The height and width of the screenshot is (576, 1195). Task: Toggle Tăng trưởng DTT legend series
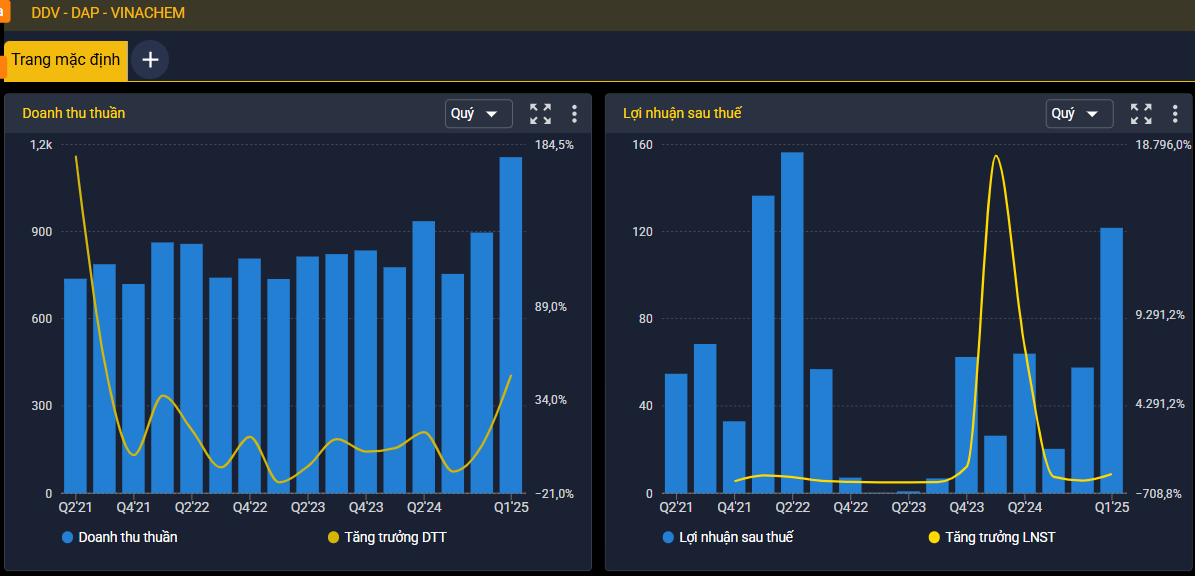387,537
